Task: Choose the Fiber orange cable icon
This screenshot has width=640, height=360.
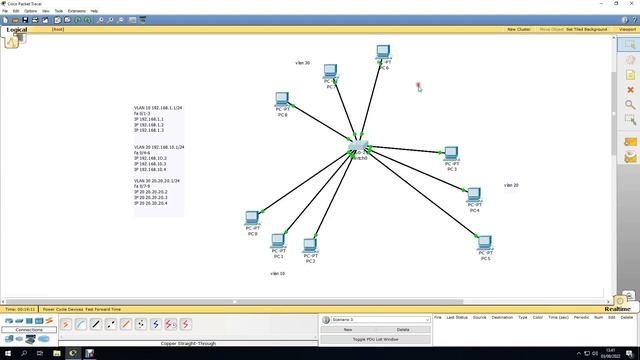Action: (x=126, y=324)
